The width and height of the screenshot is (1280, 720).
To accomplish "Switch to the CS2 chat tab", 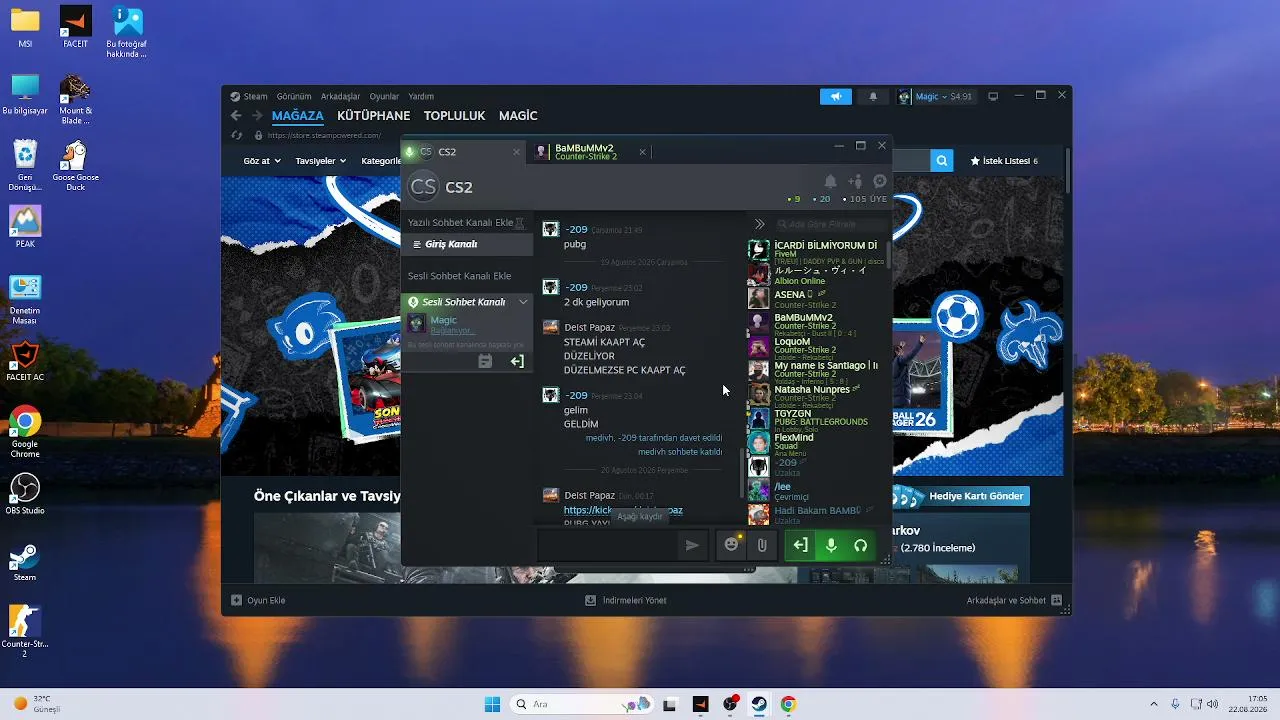I will pyautogui.click(x=462, y=152).
